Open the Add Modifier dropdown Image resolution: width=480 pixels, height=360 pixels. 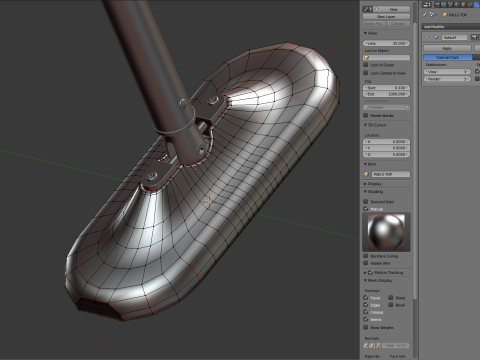[x=451, y=26]
